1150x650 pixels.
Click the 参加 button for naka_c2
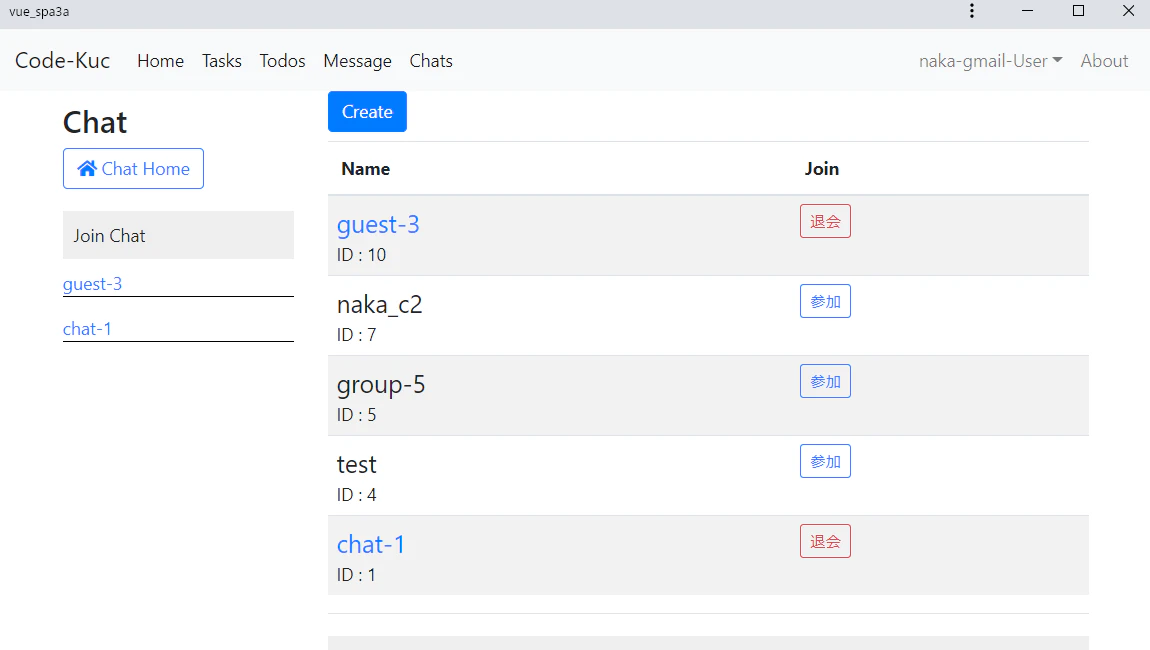pyautogui.click(x=825, y=301)
